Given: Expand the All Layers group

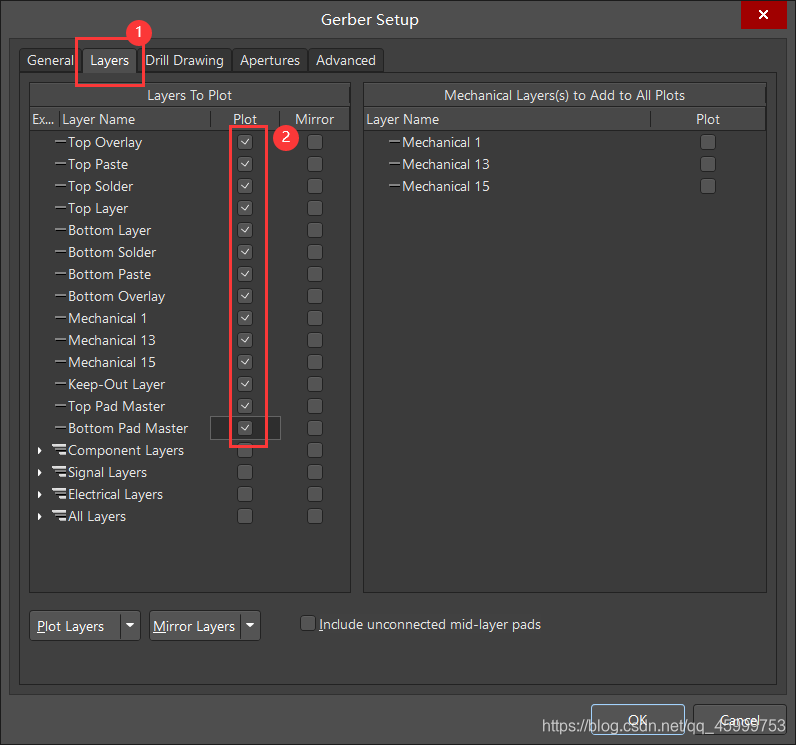Looking at the screenshot, I should [40, 517].
